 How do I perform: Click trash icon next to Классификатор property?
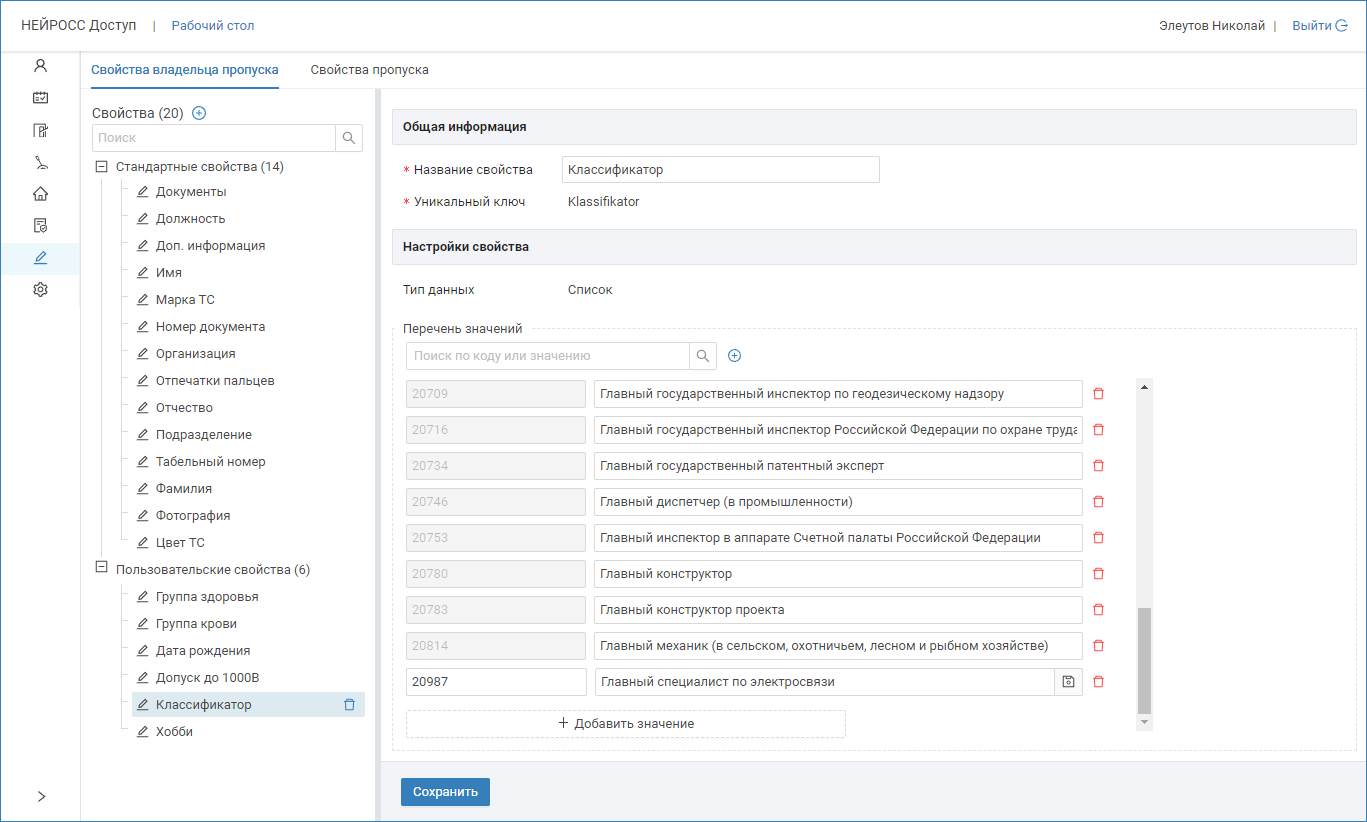(349, 705)
